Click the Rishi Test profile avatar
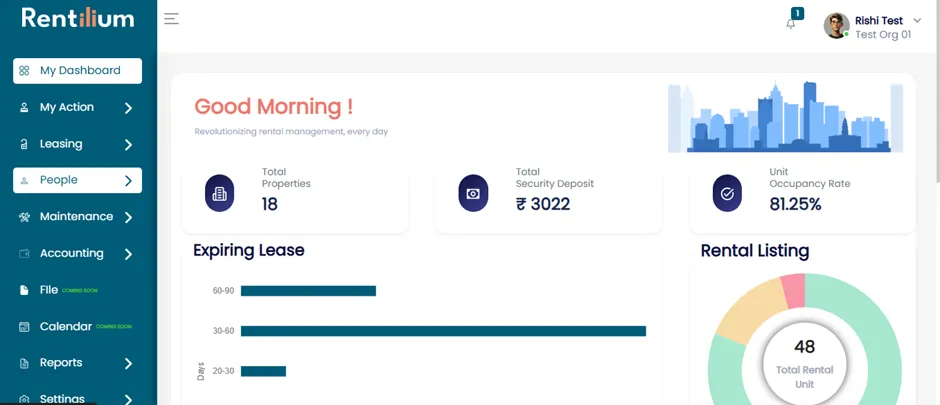 (836, 26)
